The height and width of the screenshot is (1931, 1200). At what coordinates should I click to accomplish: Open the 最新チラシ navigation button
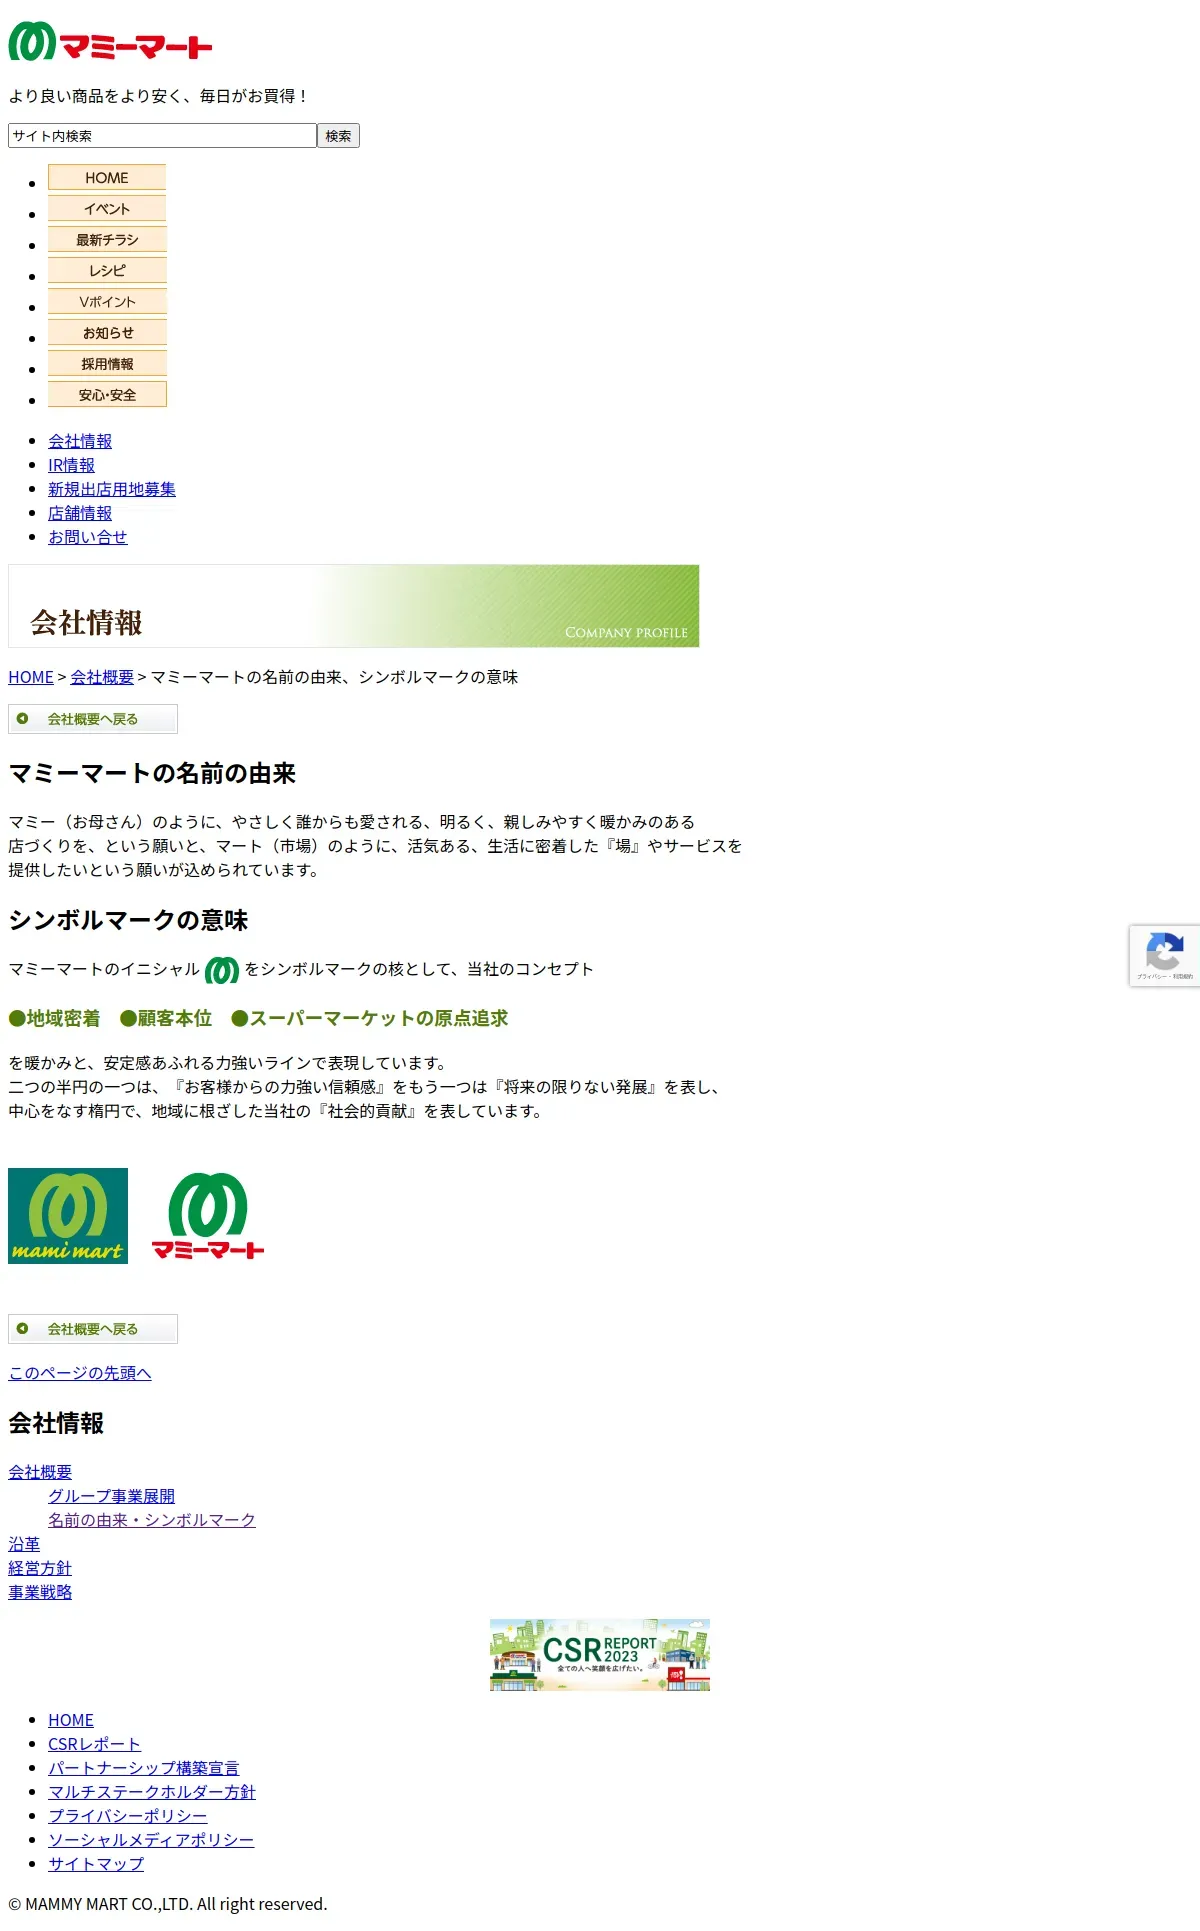(107, 239)
